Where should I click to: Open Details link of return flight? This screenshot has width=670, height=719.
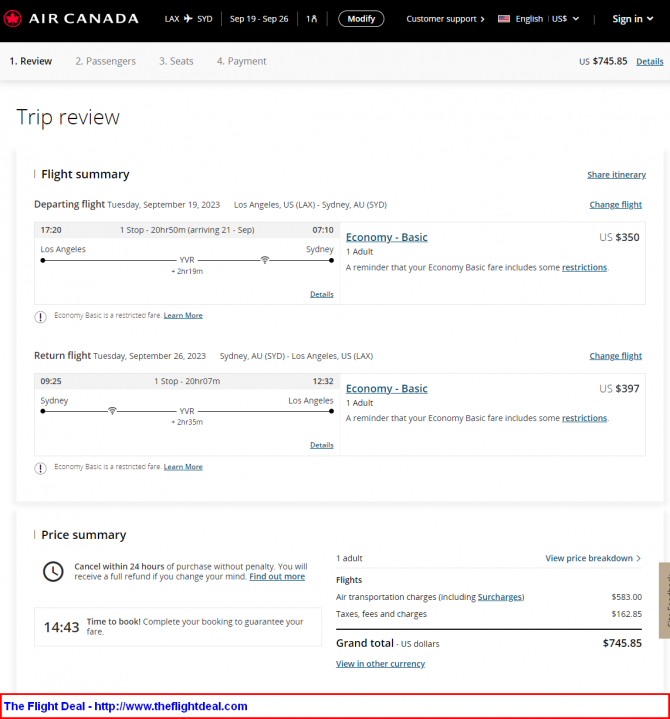321,445
